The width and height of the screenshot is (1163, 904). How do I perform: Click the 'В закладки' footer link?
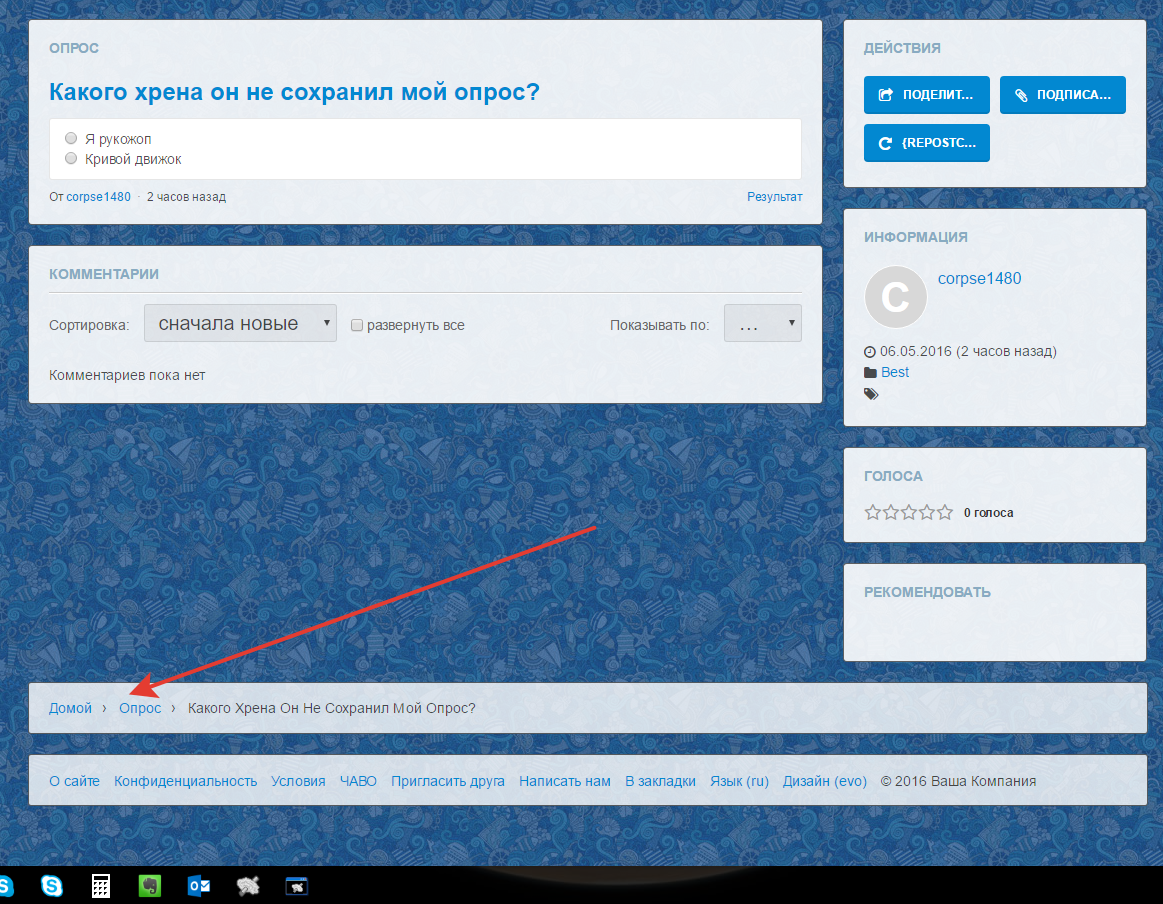tap(660, 781)
